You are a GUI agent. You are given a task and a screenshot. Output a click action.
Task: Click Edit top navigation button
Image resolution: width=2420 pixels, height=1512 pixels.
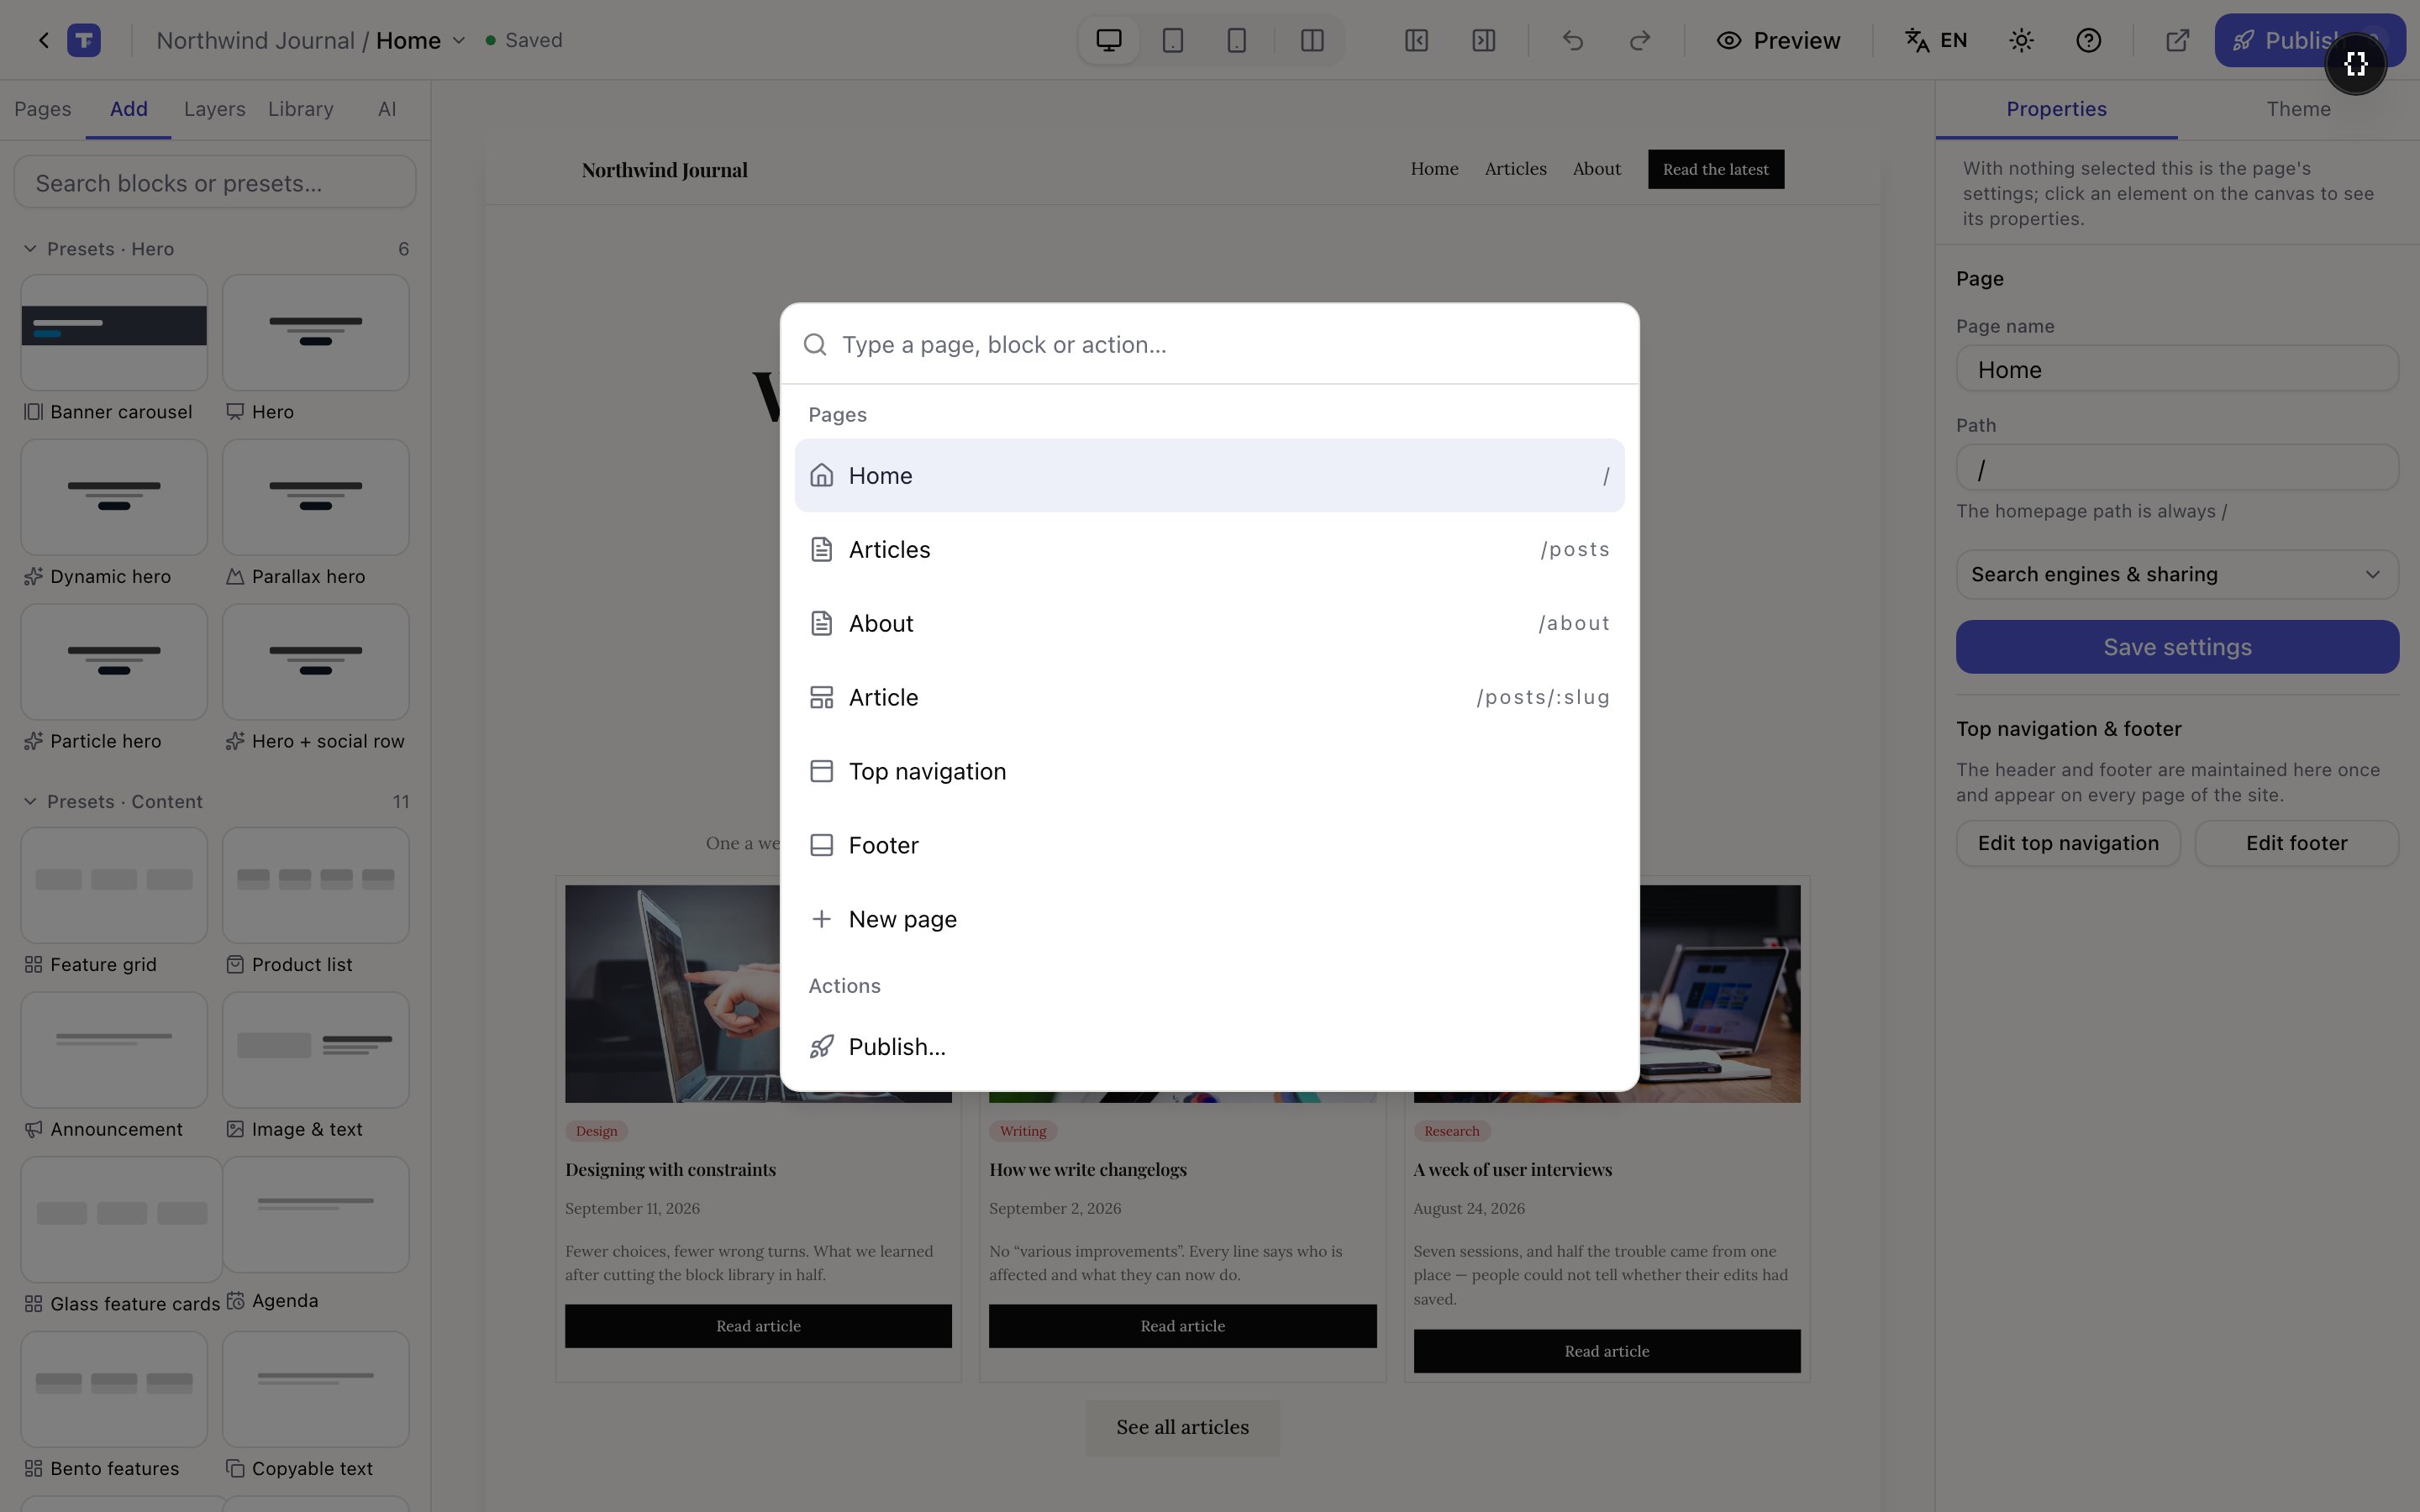tap(2068, 843)
